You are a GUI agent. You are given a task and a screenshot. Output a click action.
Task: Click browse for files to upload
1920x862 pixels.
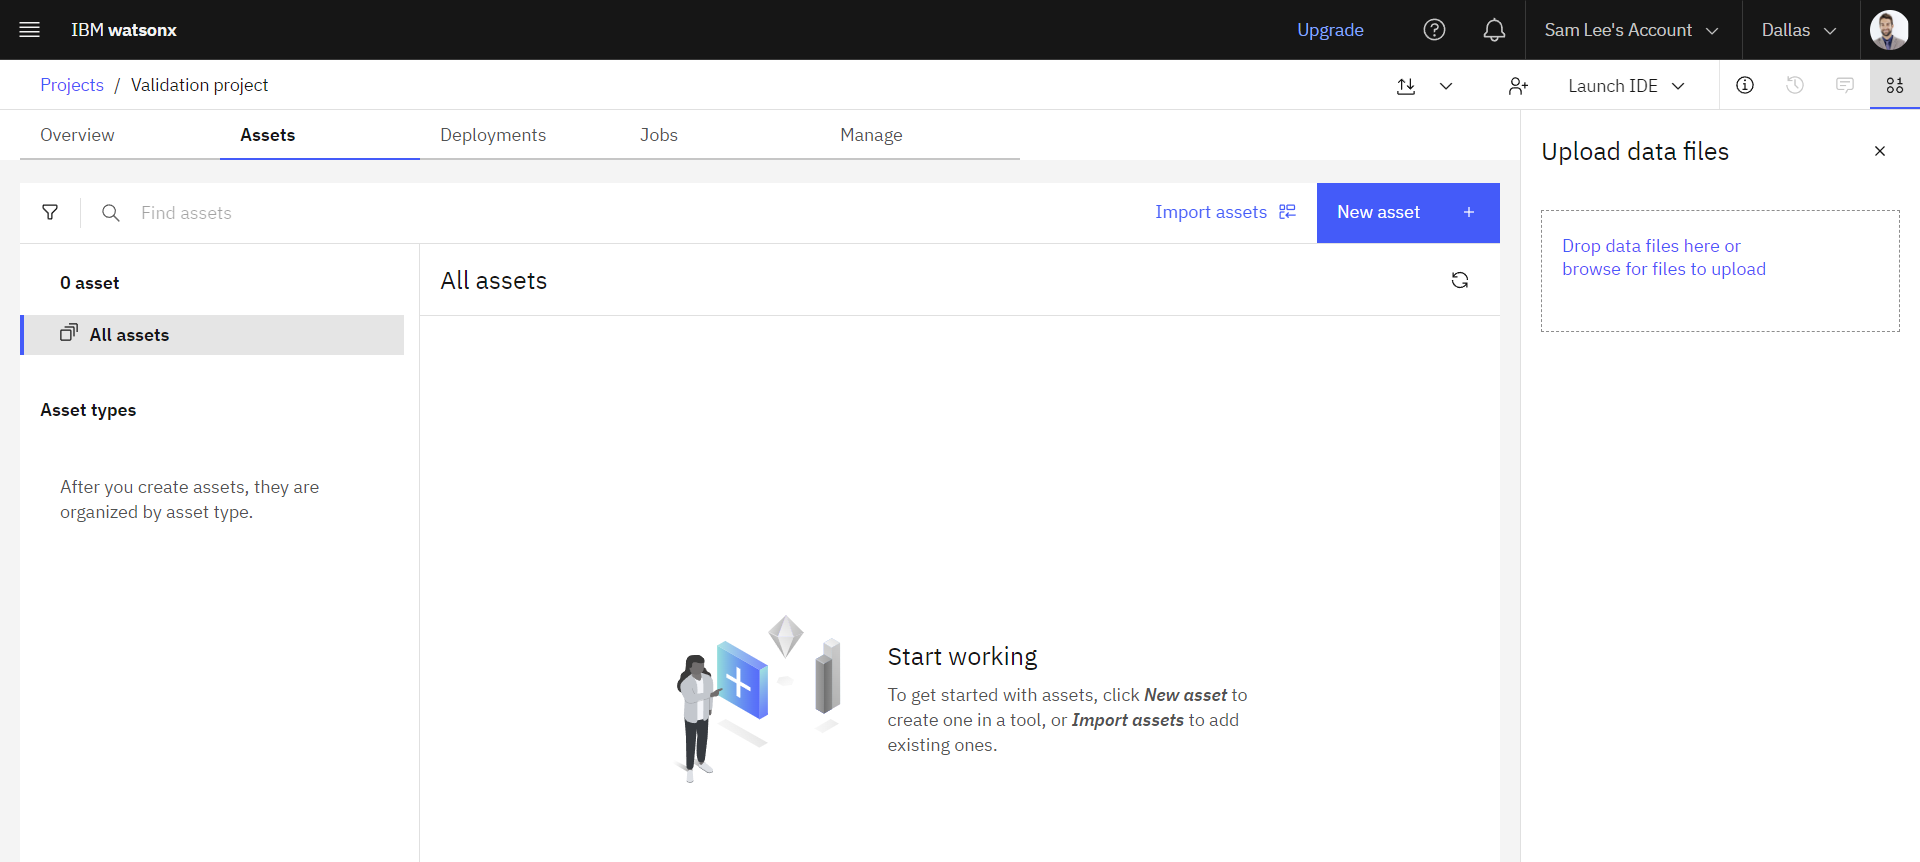click(x=1664, y=269)
